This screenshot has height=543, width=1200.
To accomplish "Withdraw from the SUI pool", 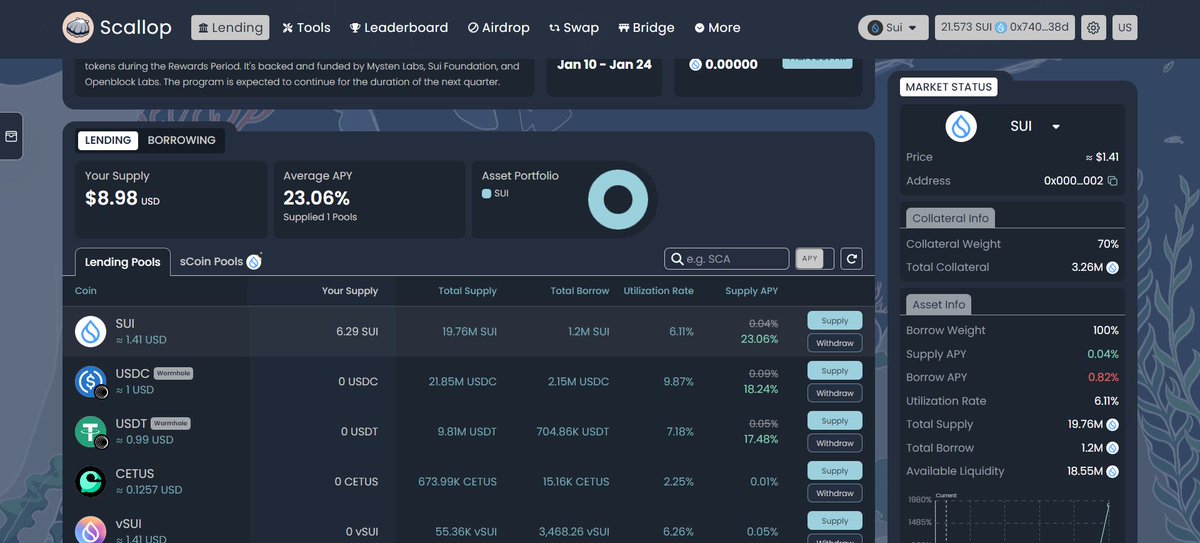I will [x=835, y=343].
